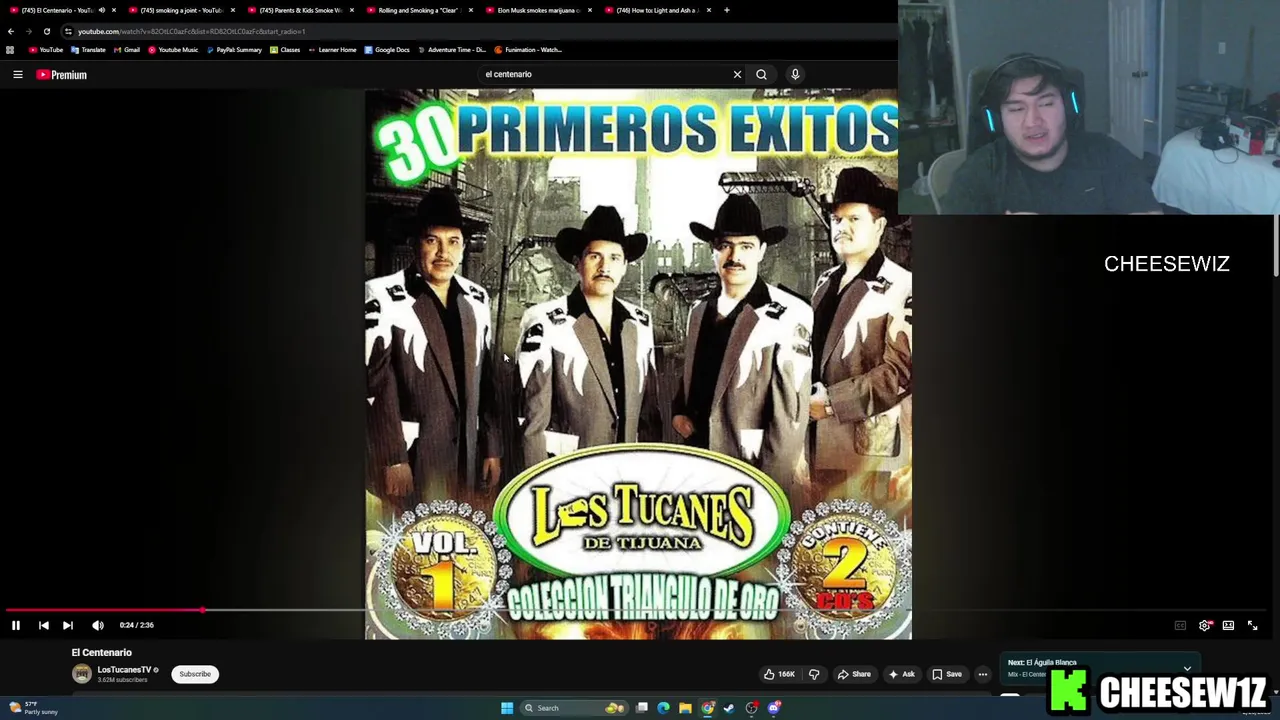Open the apps grid in bookmarks bar
Image resolution: width=1280 pixels, height=720 pixels.
coord(10,50)
